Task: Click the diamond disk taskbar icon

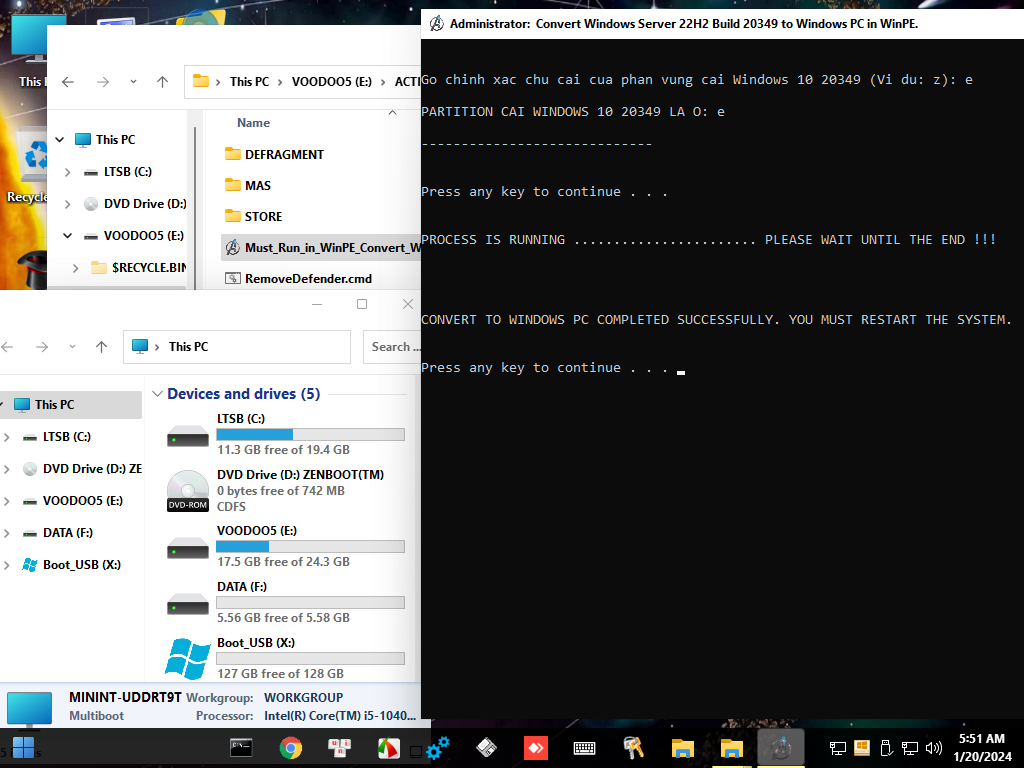Action: point(487,748)
